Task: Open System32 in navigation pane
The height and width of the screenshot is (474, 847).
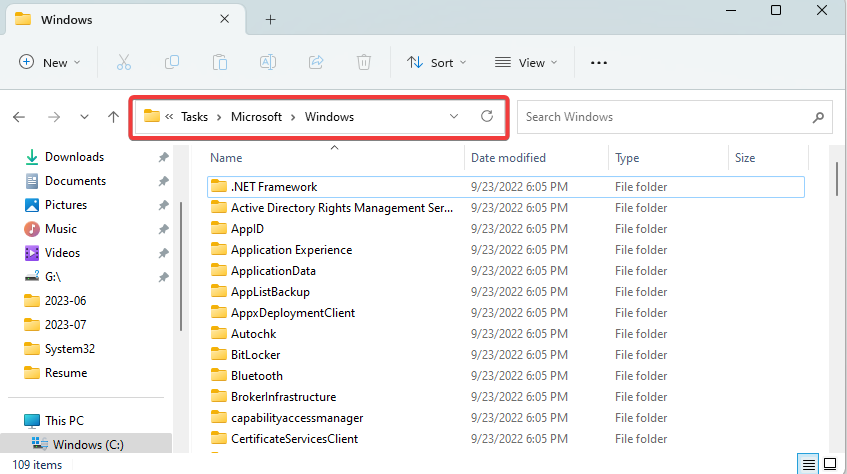Action: (69, 349)
